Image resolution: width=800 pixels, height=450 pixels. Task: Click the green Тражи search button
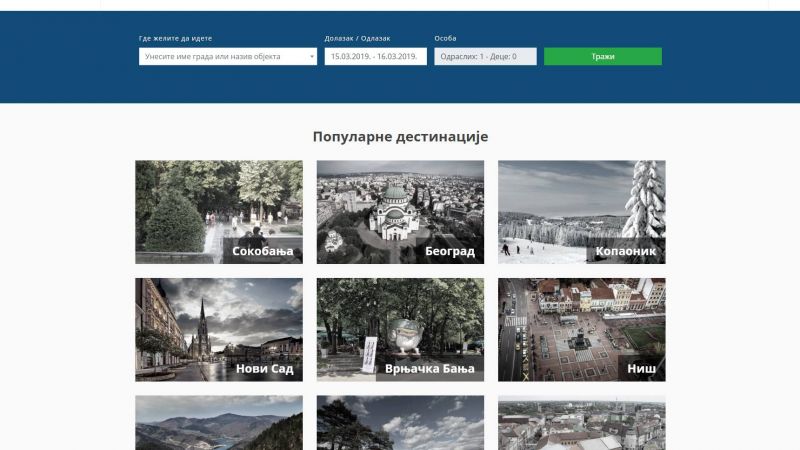(603, 57)
